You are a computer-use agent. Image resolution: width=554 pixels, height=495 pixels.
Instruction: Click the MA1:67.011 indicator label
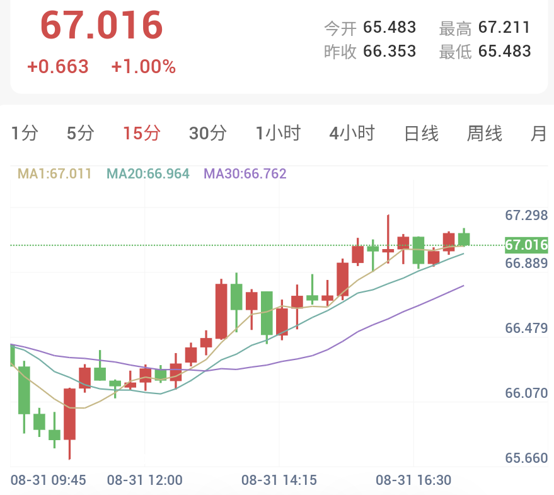(x=54, y=174)
